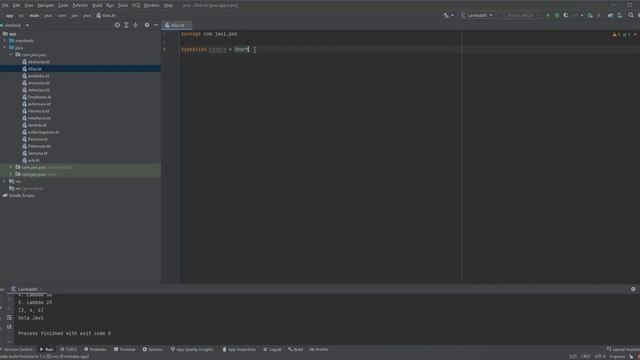
Task: Open the device selector dropdown
Action: [x=521, y=16]
